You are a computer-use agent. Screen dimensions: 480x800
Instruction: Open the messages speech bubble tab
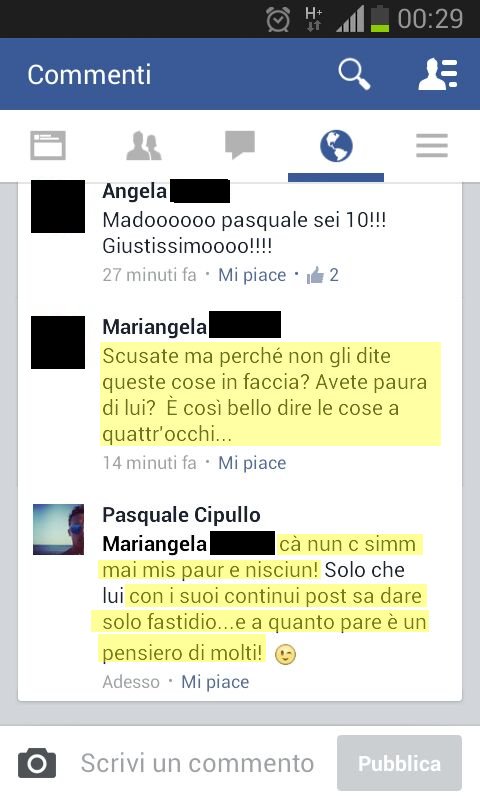240,144
